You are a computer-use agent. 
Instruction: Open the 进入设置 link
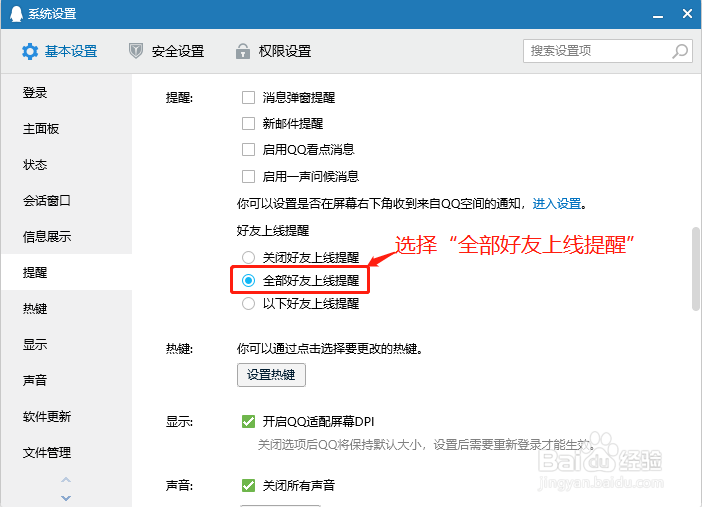point(556,204)
